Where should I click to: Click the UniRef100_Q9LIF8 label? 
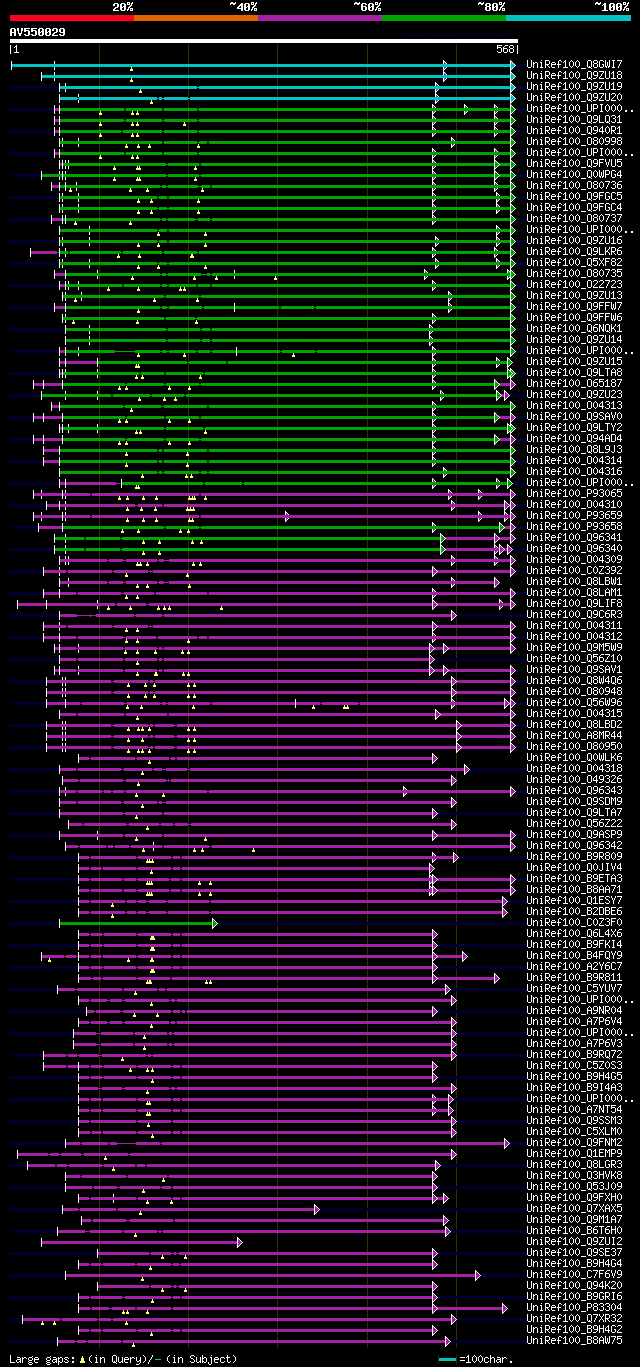click(574, 603)
